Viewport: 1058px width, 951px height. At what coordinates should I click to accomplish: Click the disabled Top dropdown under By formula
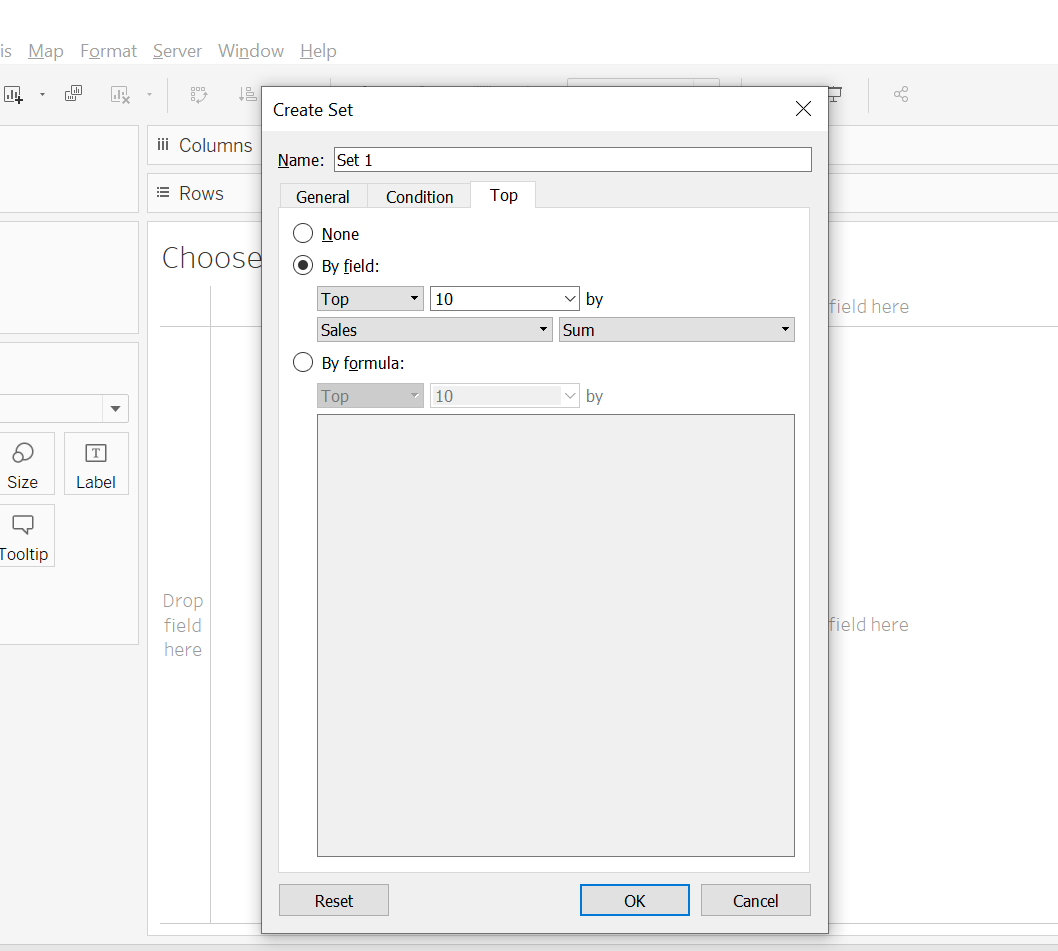coord(370,396)
